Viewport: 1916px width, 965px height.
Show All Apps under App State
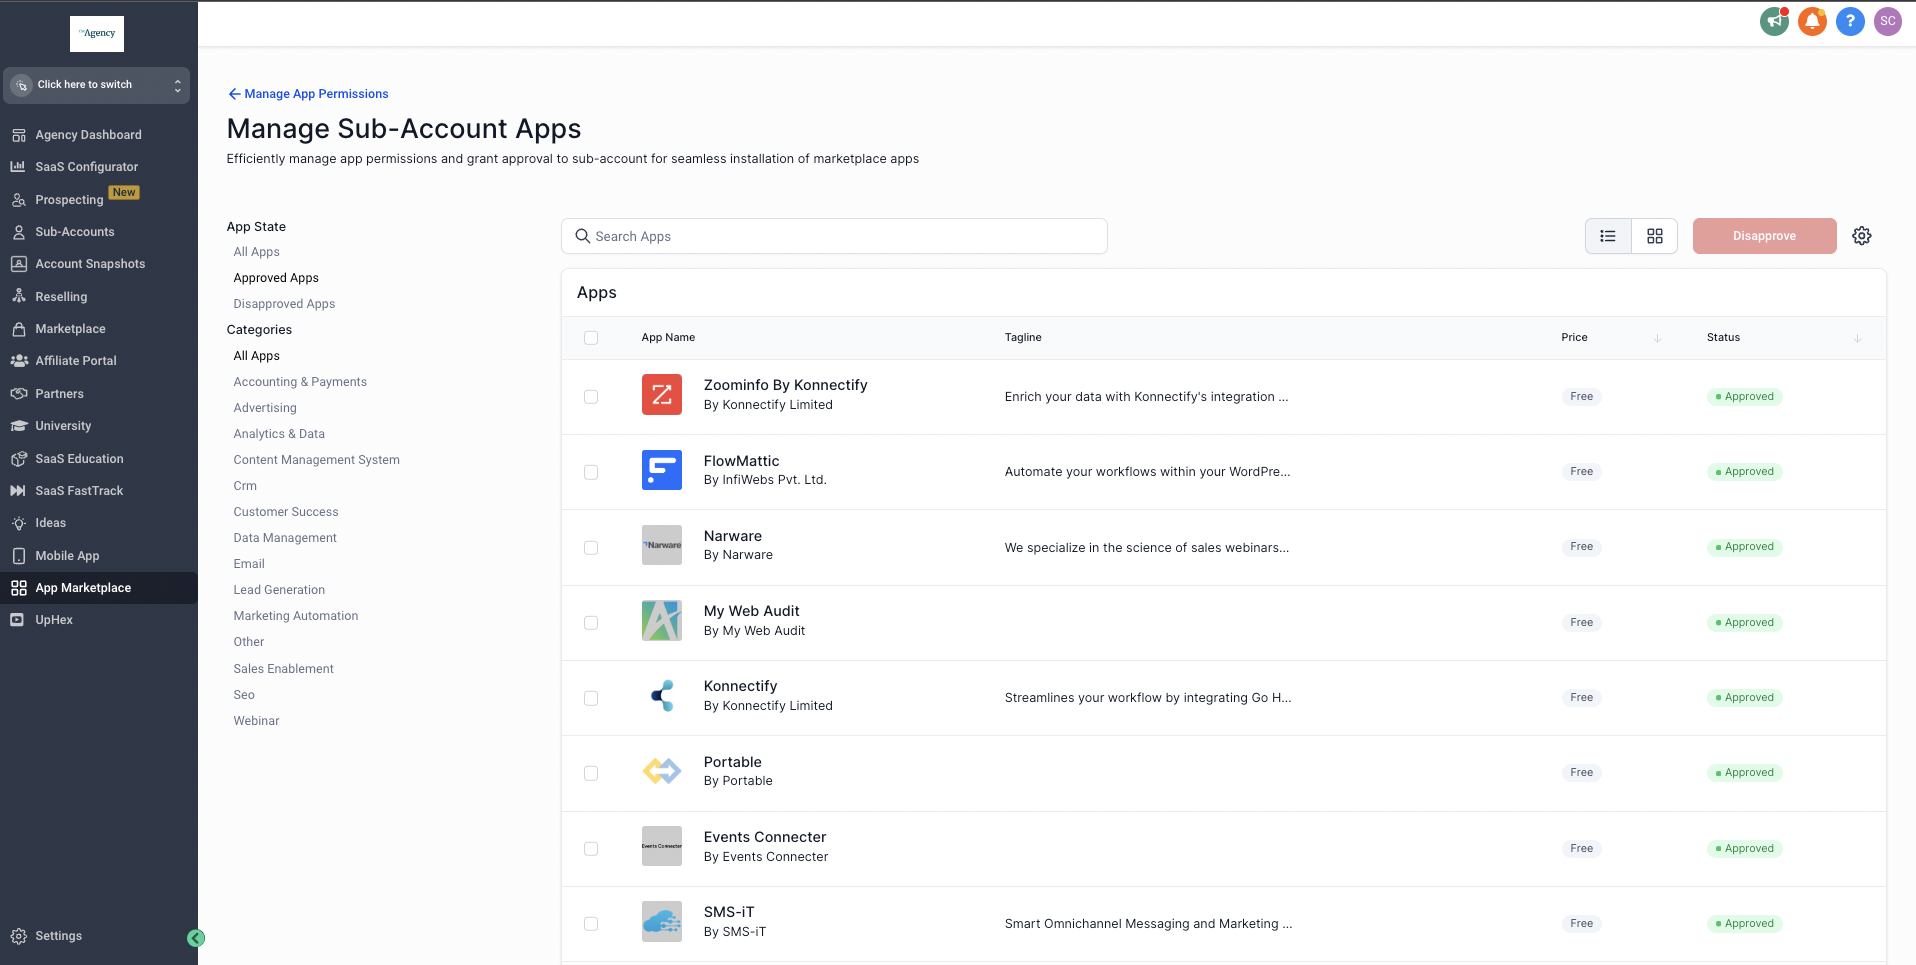(256, 252)
